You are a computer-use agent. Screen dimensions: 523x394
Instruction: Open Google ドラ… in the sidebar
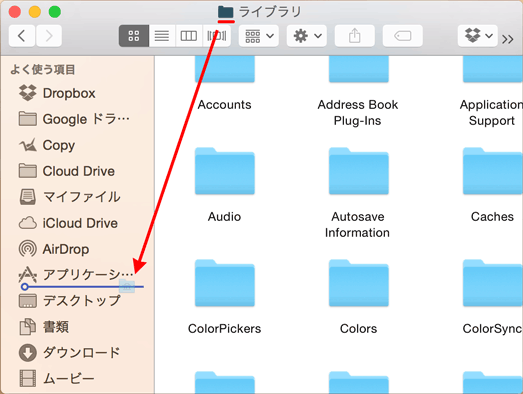pyautogui.click(x=77, y=119)
